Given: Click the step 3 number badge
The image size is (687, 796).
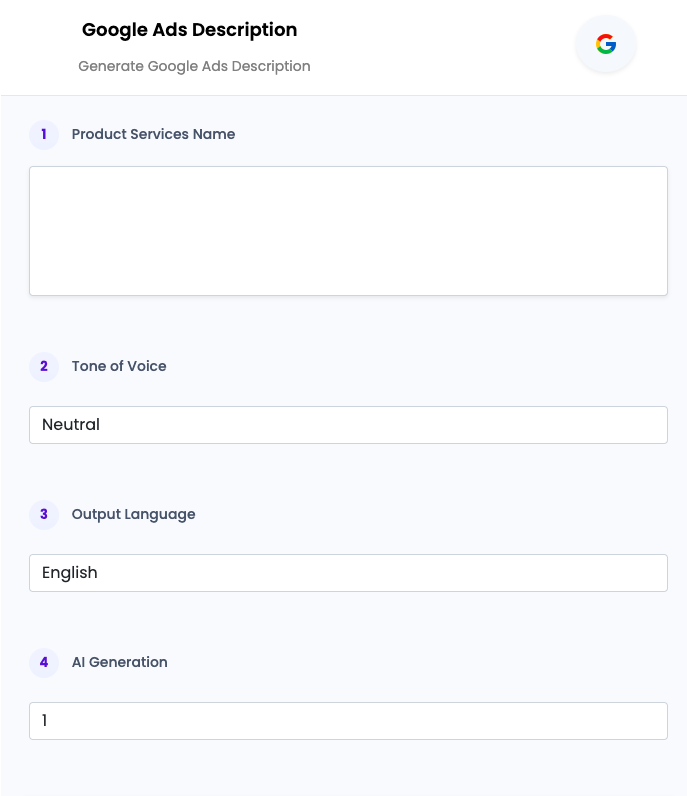Looking at the screenshot, I should 44,515.
